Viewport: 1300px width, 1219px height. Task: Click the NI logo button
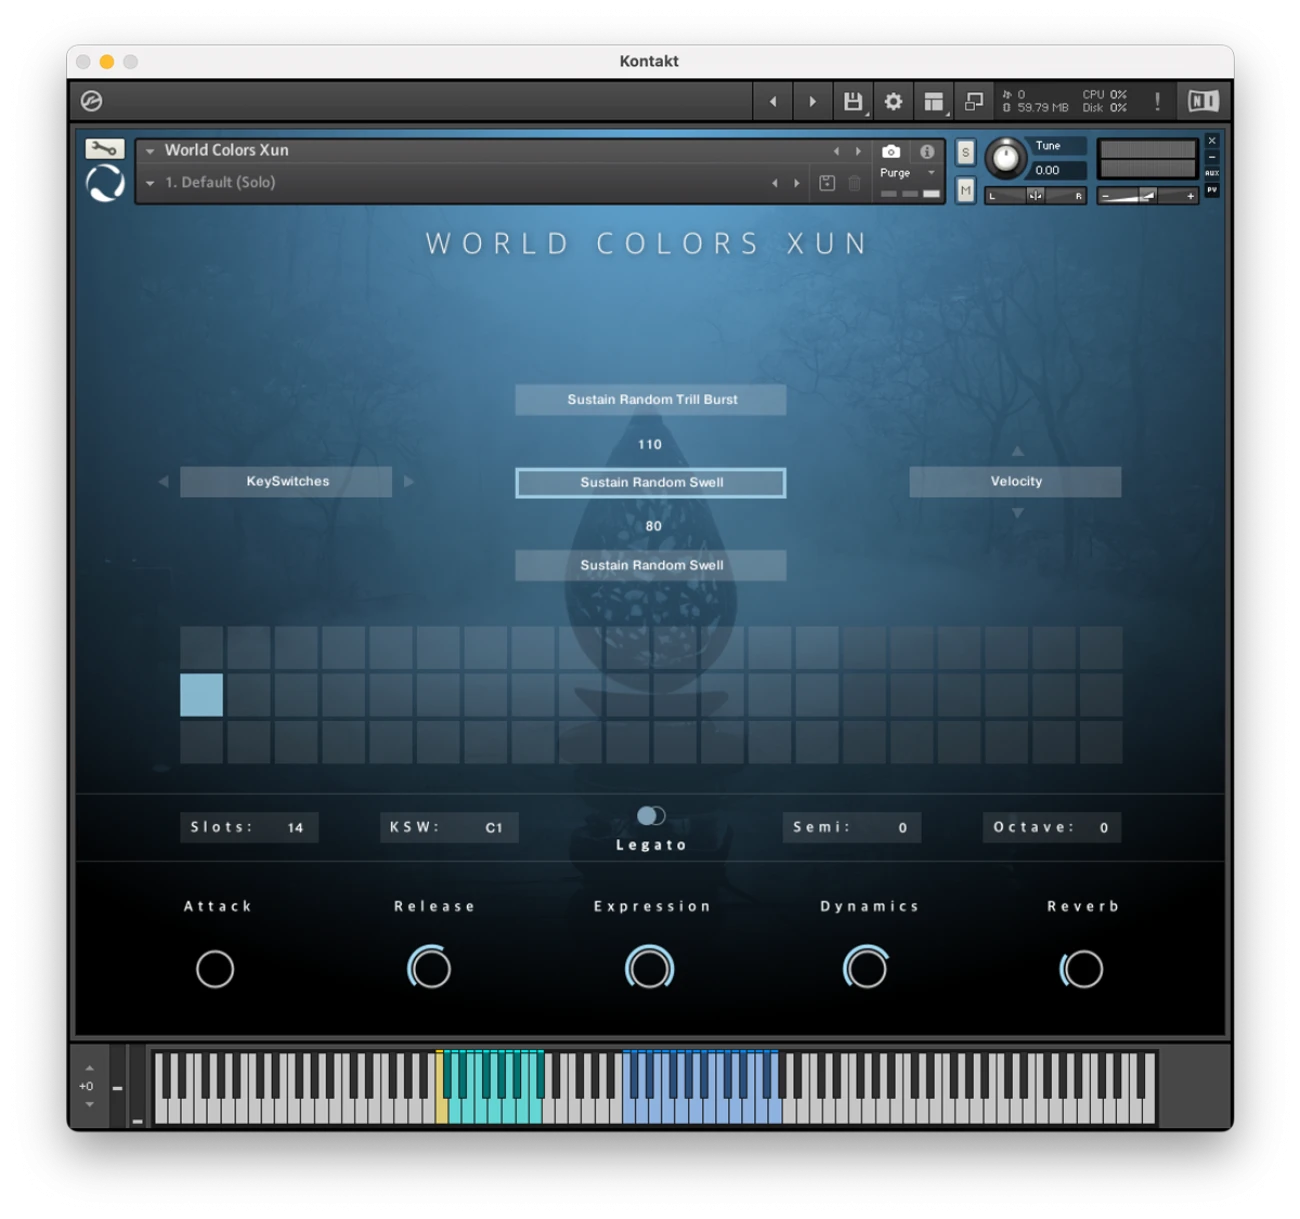1203,101
